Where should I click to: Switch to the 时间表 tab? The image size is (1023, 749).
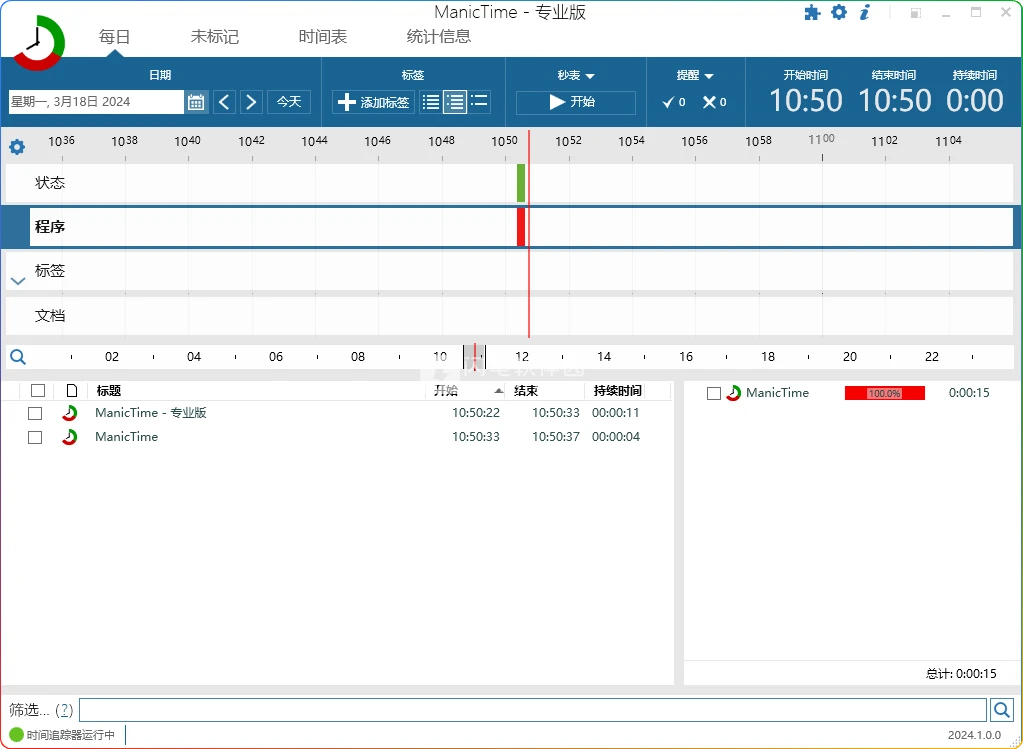pos(323,37)
